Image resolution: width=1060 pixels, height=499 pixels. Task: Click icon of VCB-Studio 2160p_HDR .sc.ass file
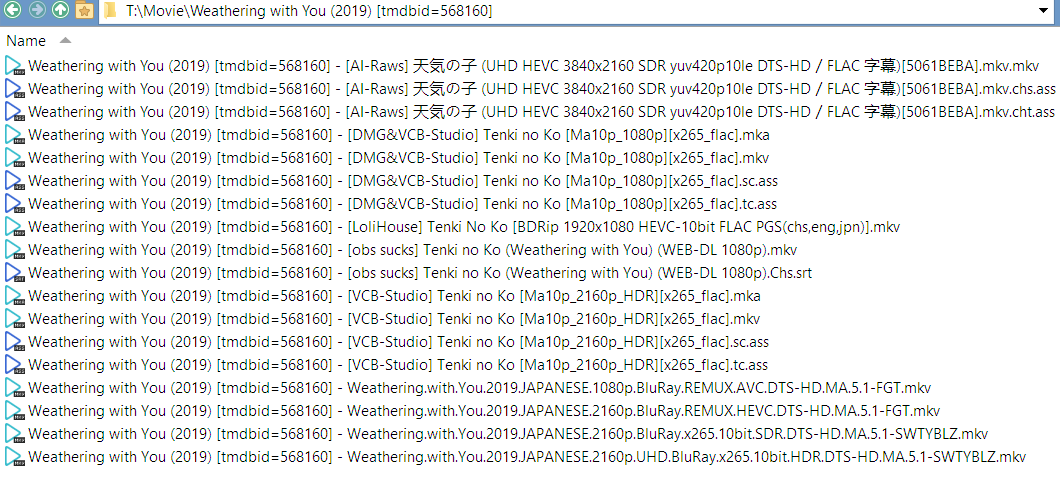15,342
